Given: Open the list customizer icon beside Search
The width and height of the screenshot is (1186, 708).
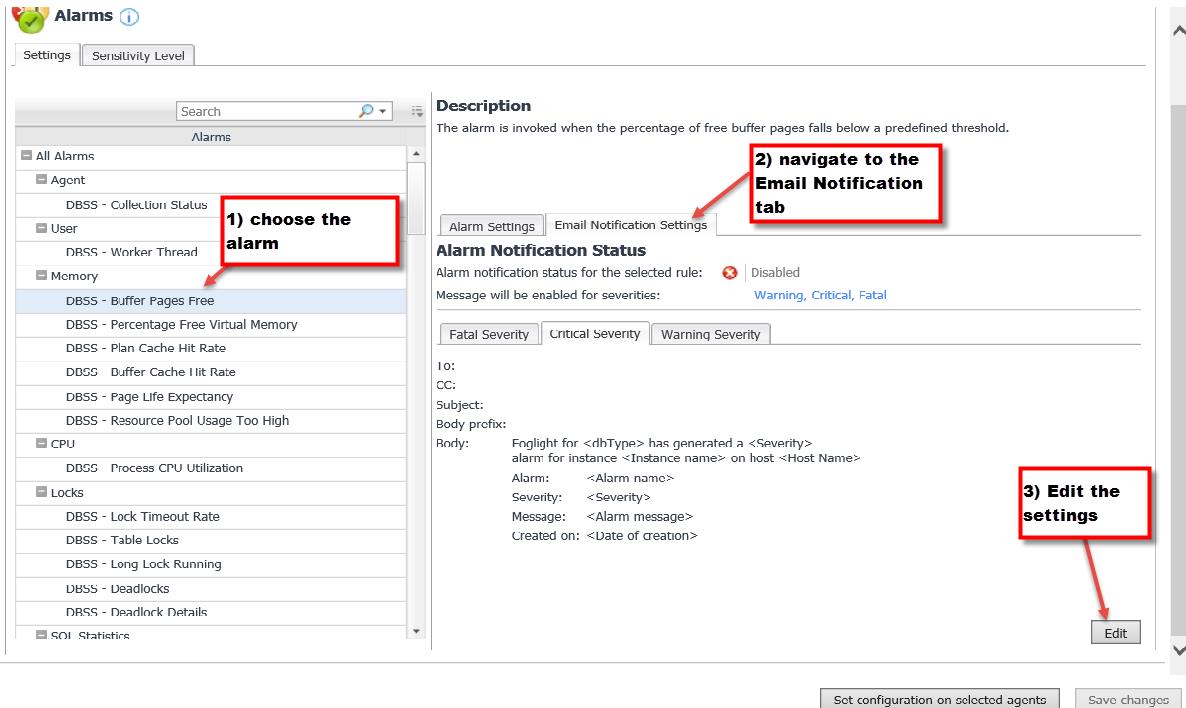Looking at the screenshot, I should tap(418, 112).
